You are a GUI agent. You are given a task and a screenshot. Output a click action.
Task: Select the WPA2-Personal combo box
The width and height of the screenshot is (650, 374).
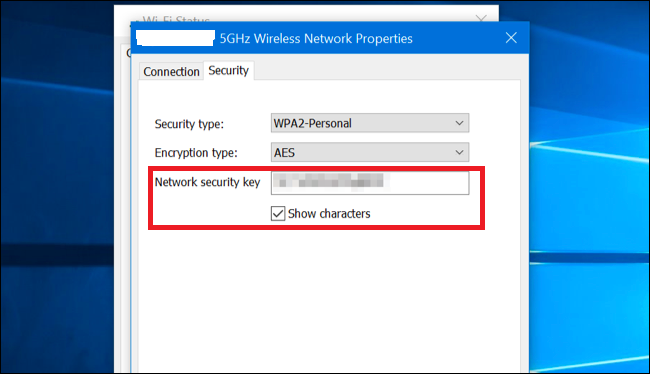pos(370,123)
